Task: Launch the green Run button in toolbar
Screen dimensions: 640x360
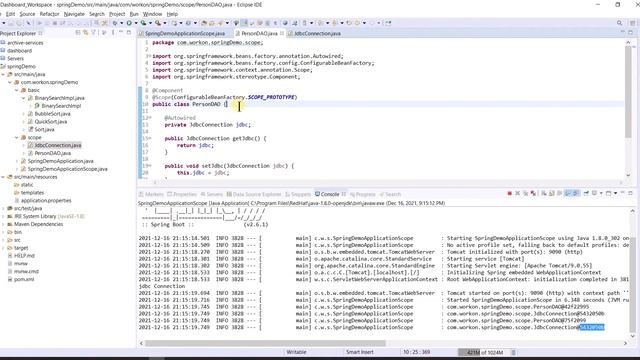Action: [x=129, y=23]
